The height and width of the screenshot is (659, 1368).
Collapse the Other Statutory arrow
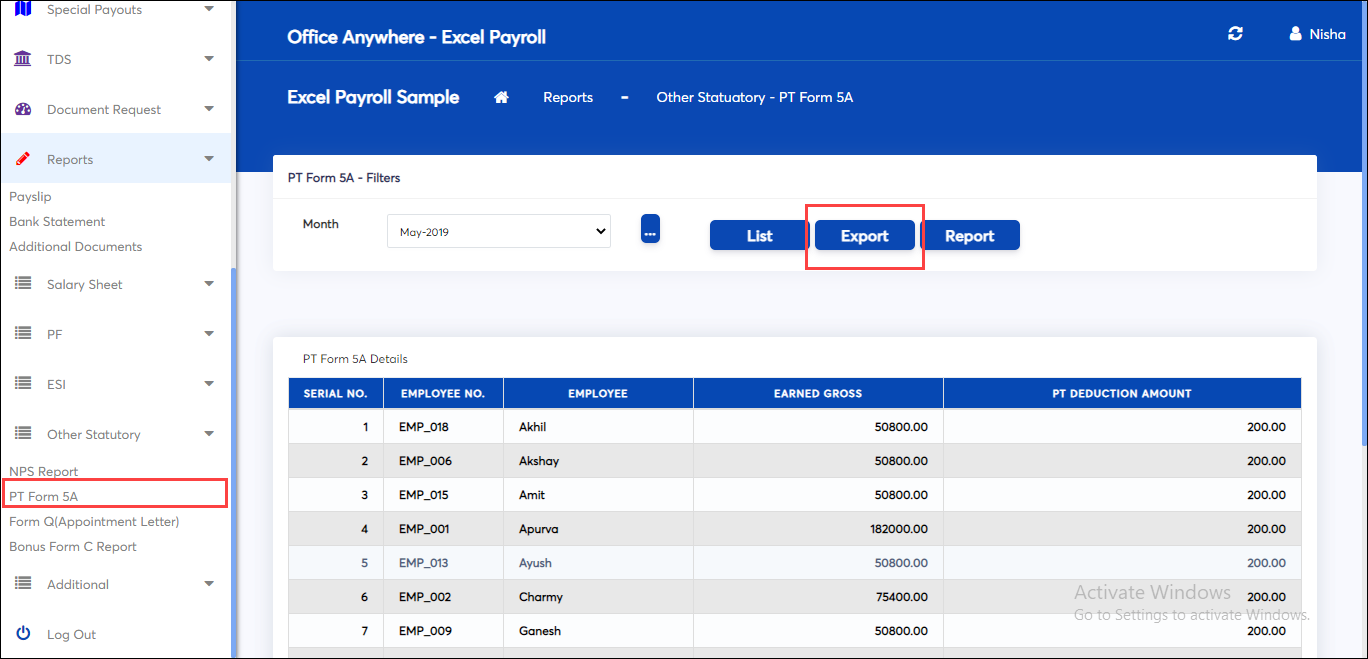point(209,434)
